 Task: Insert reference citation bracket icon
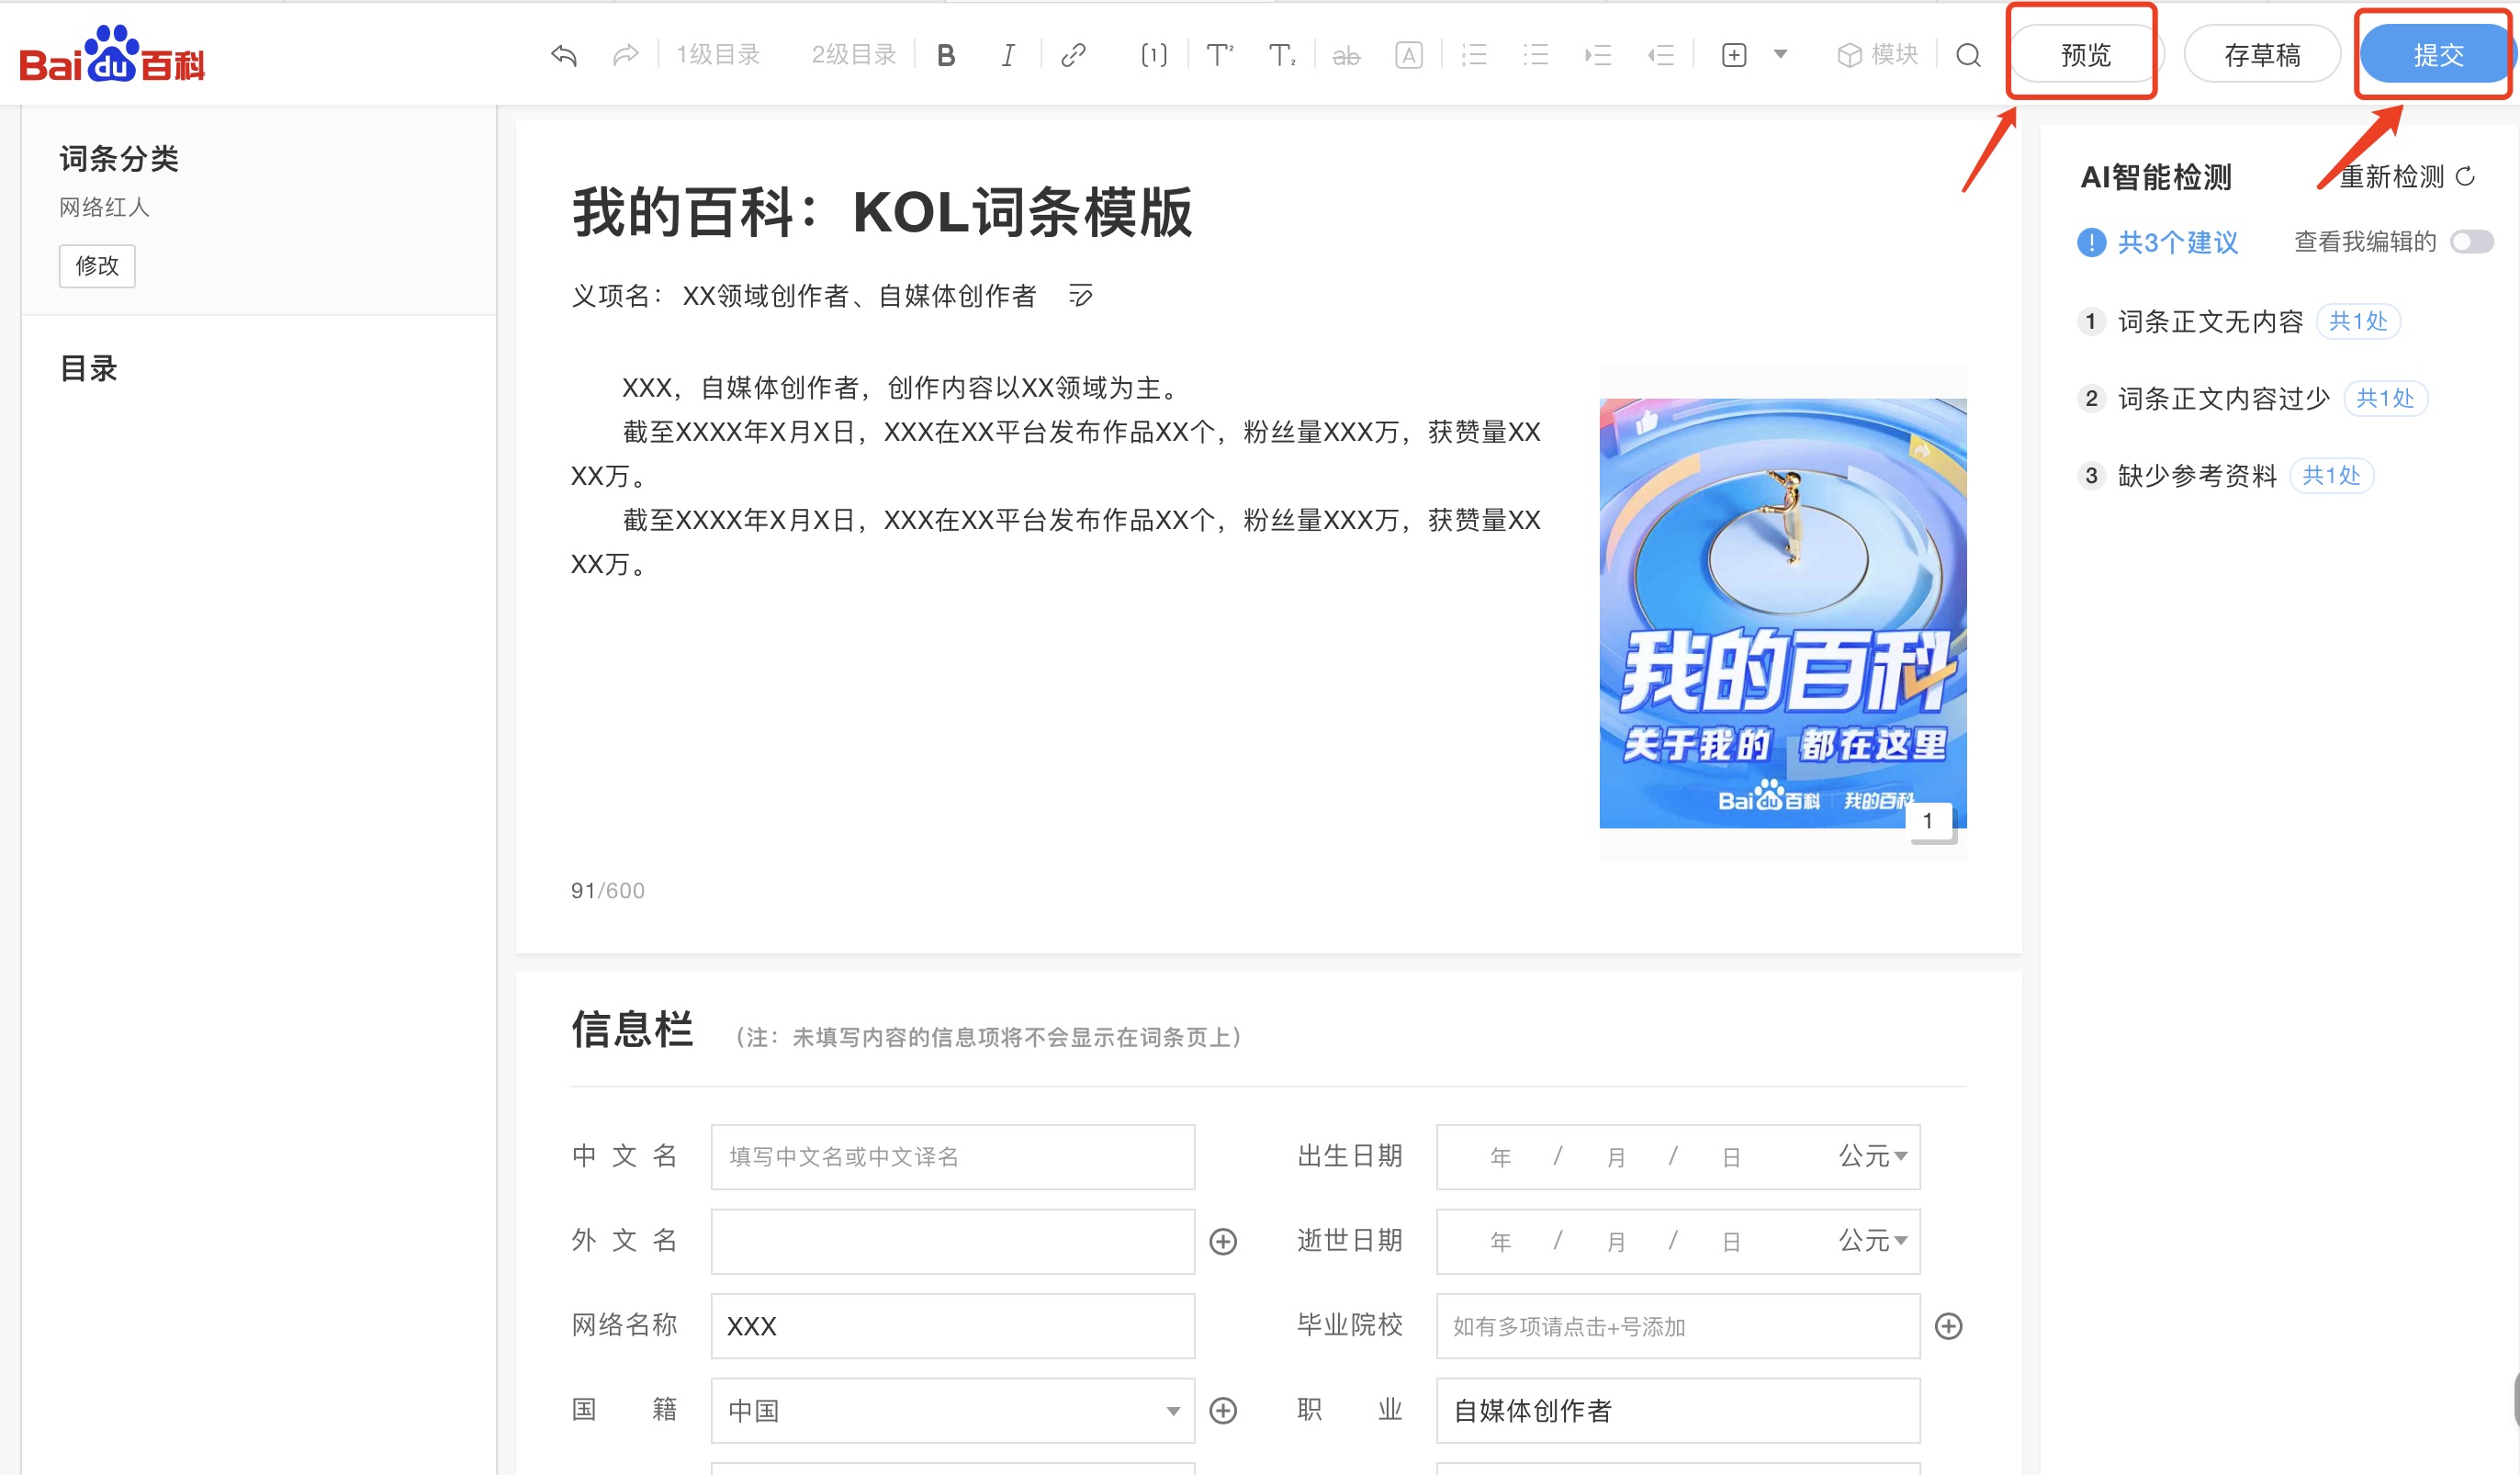(1154, 55)
